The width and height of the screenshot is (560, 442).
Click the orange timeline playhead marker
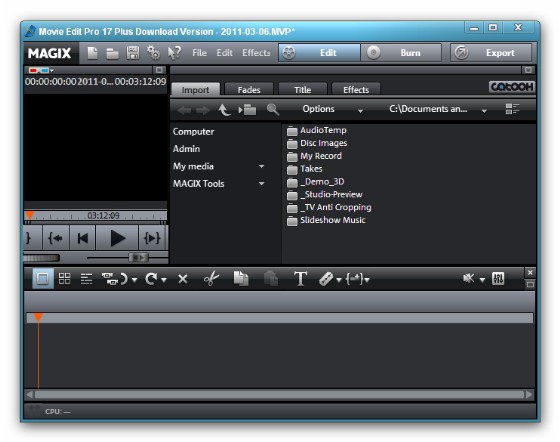pos(38,317)
